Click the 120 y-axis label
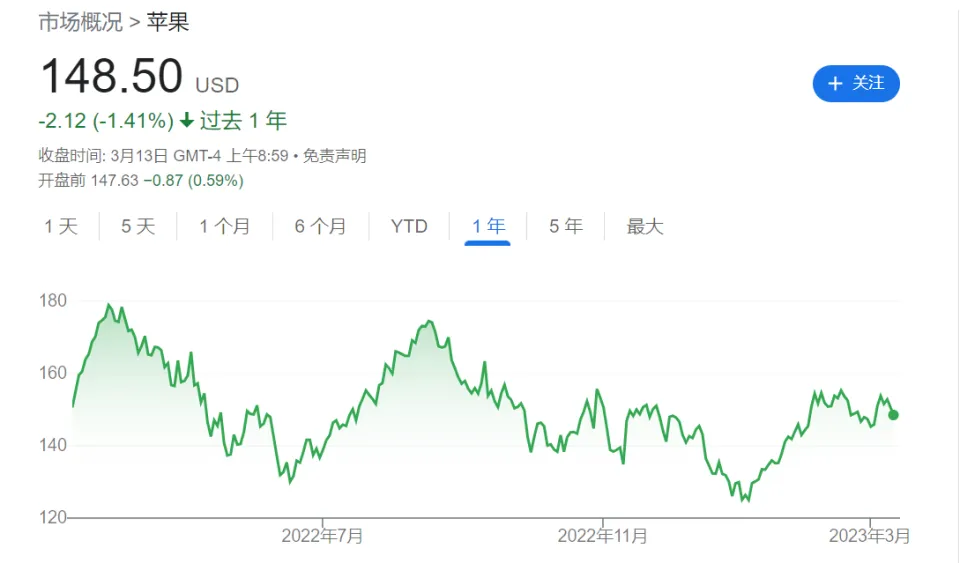The height and width of the screenshot is (563, 960). point(53,517)
